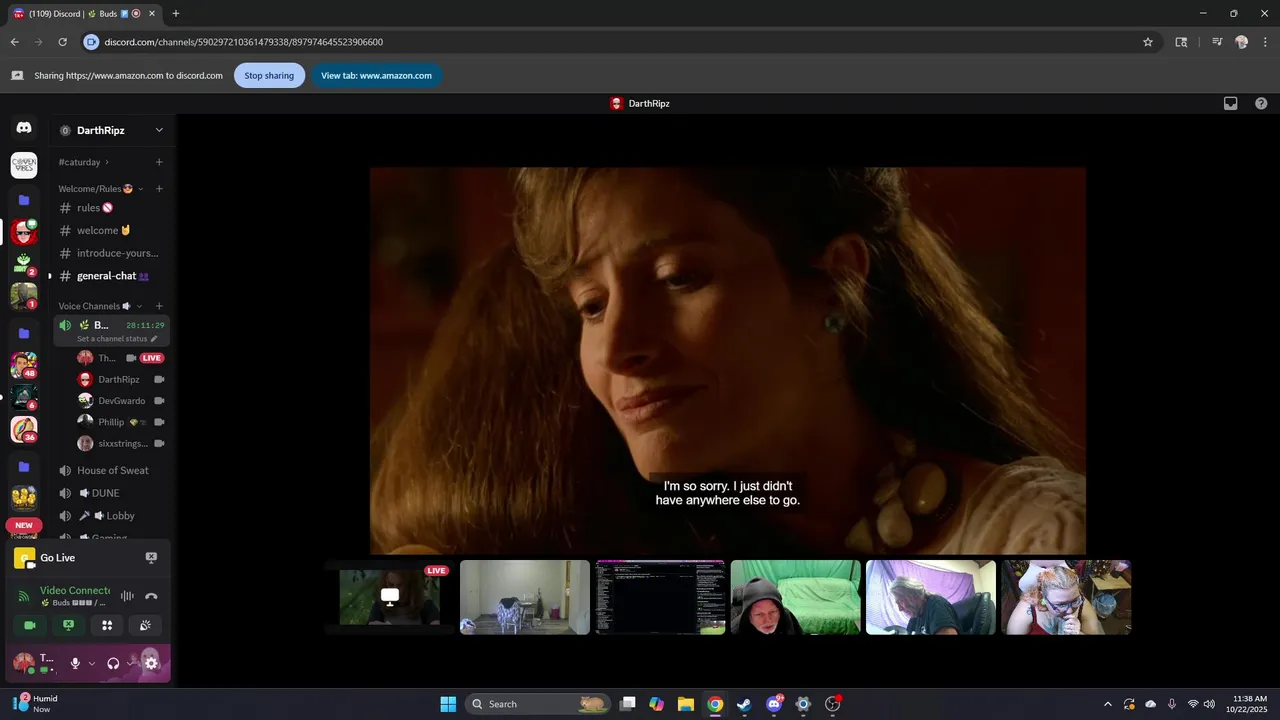Disconnect from the voice call
This screenshot has height=720, width=1280.
tap(151, 596)
